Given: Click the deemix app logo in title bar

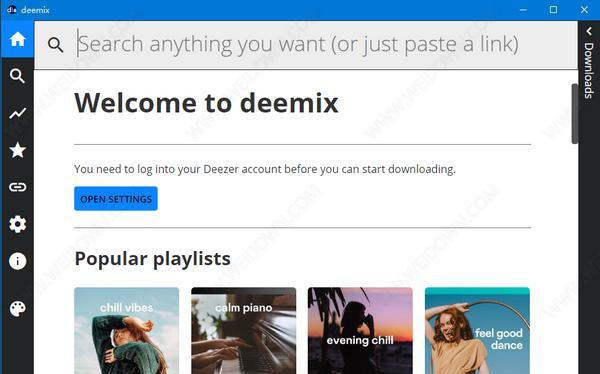Looking at the screenshot, I should (x=11, y=10).
